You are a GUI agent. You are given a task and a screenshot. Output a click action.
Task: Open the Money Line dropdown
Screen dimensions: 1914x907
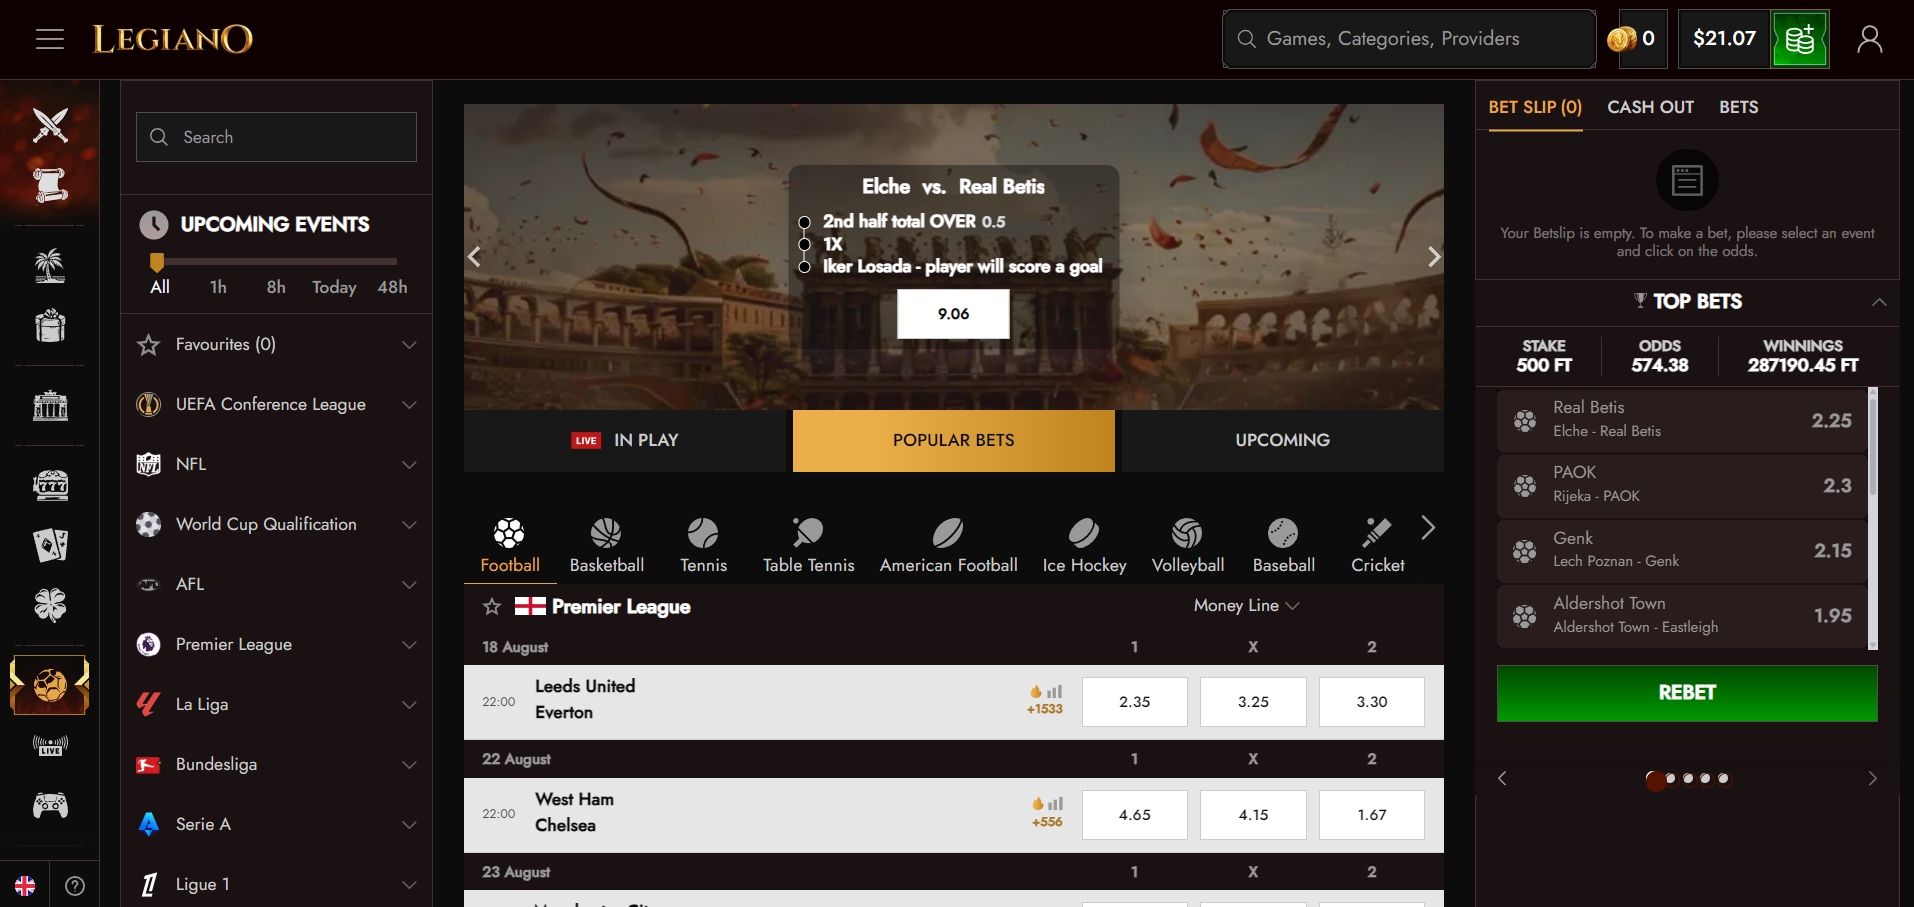click(x=1246, y=606)
